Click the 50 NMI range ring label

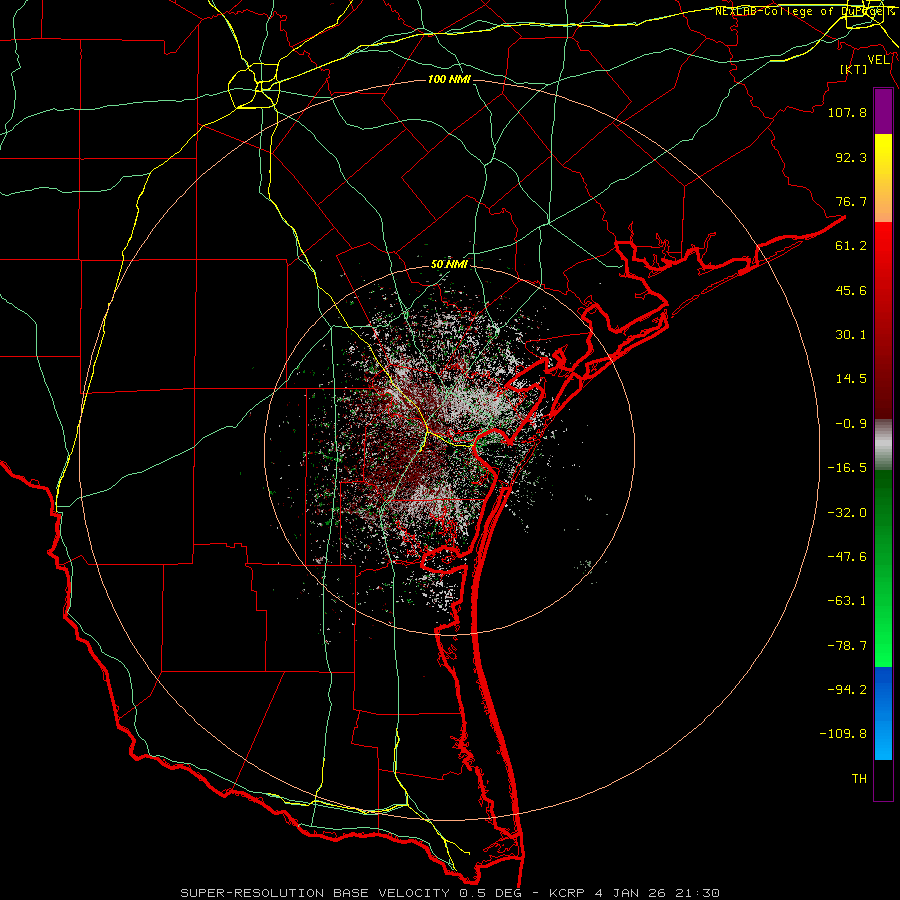449,265
